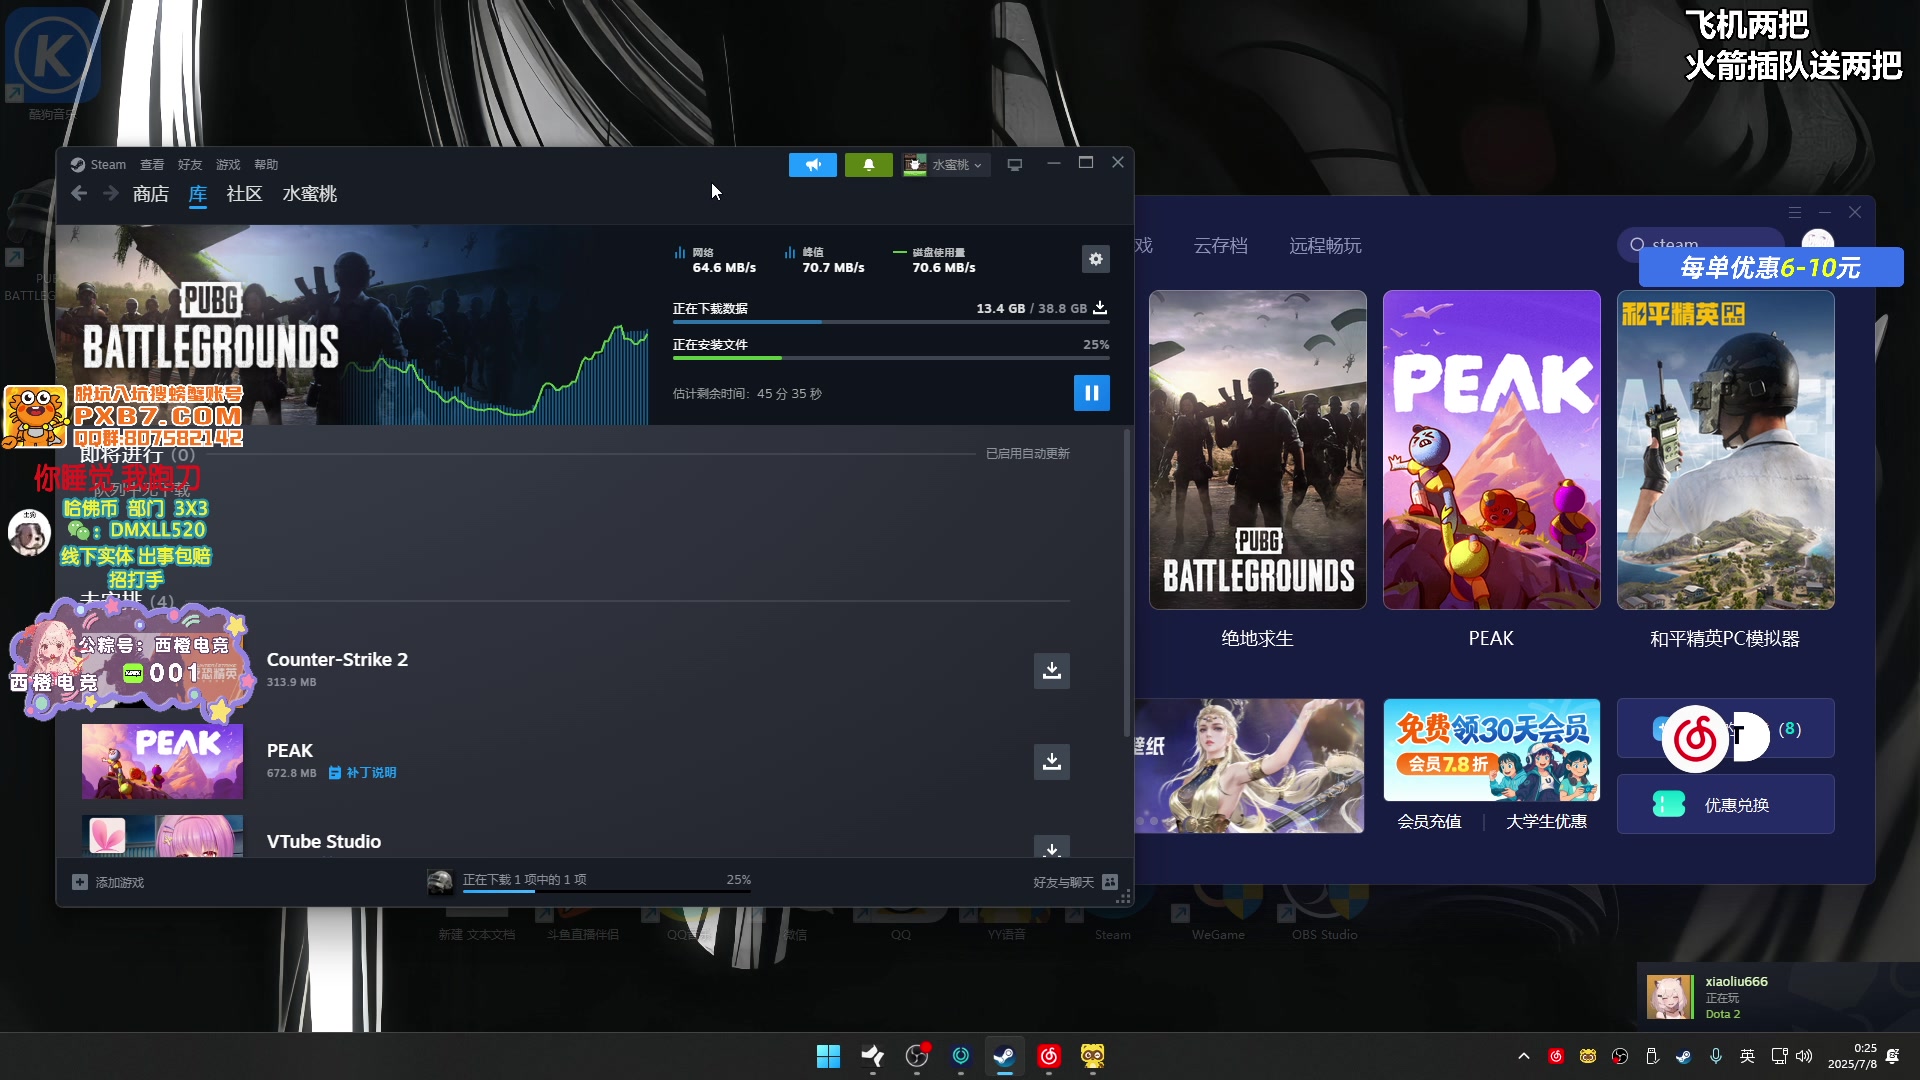Image resolution: width=1920 pixels, height=1080 pixels.
Task: Select Counter-Strike 2 title
Action: pos(337,660)
